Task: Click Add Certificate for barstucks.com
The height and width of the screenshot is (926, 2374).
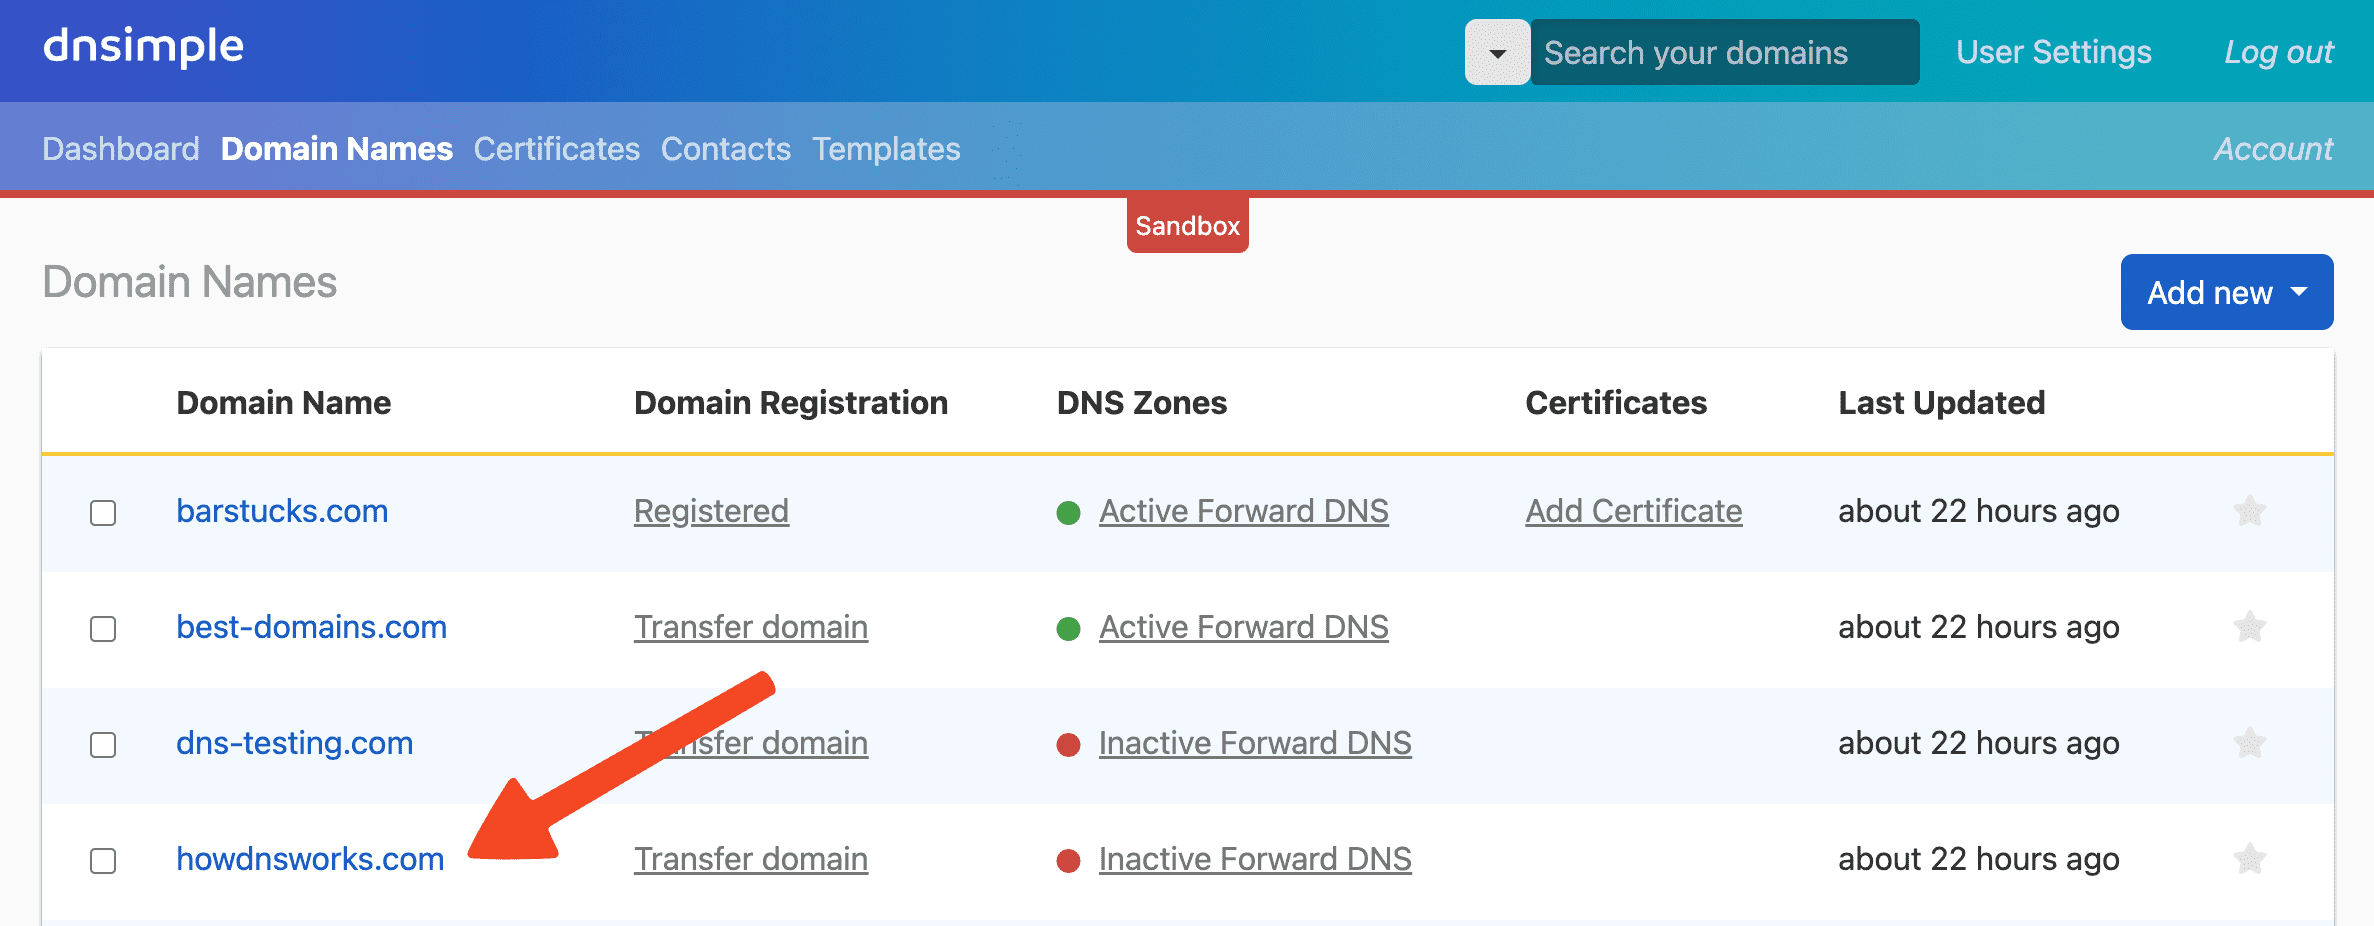Action: coord(1634,511)
